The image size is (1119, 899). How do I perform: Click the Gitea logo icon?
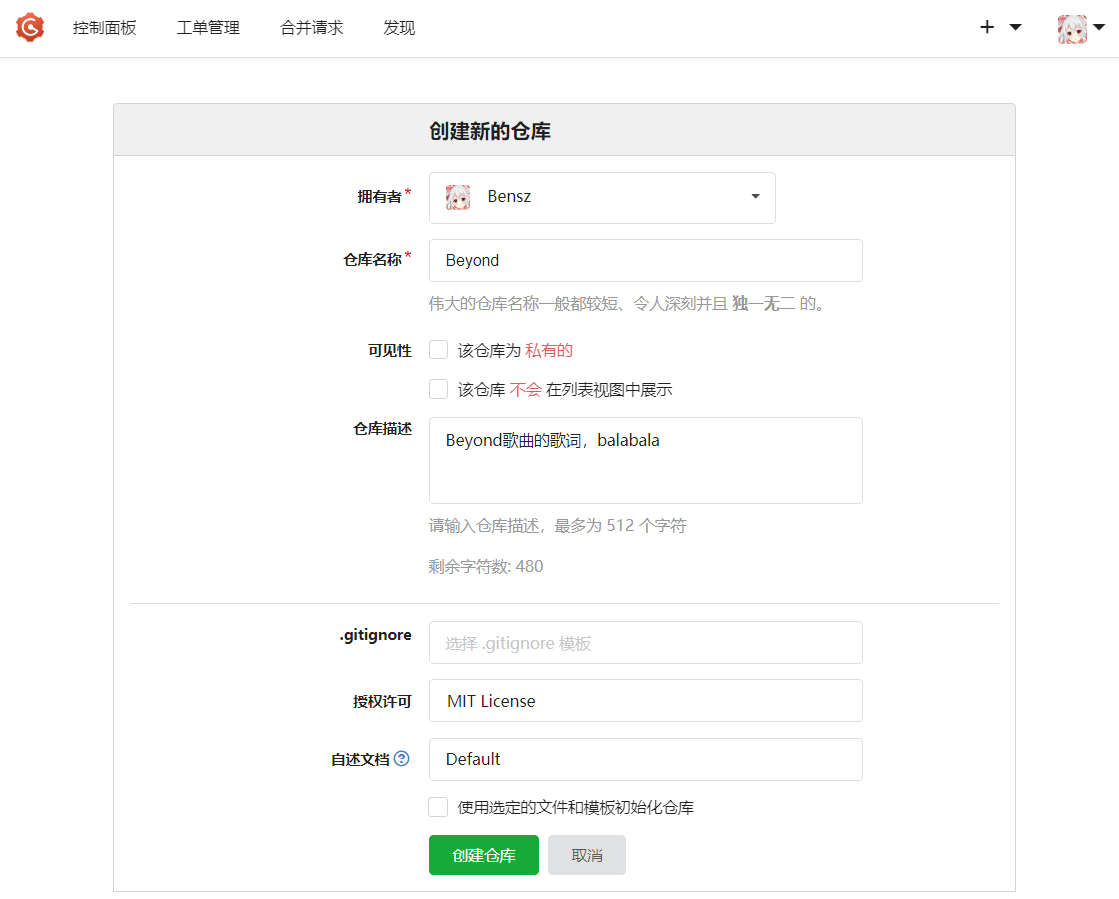(x=29, y=28)
